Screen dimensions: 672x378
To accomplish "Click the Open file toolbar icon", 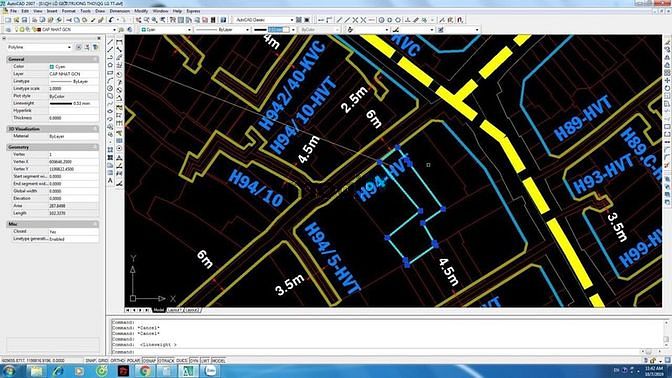I will (x=16, y=20).
